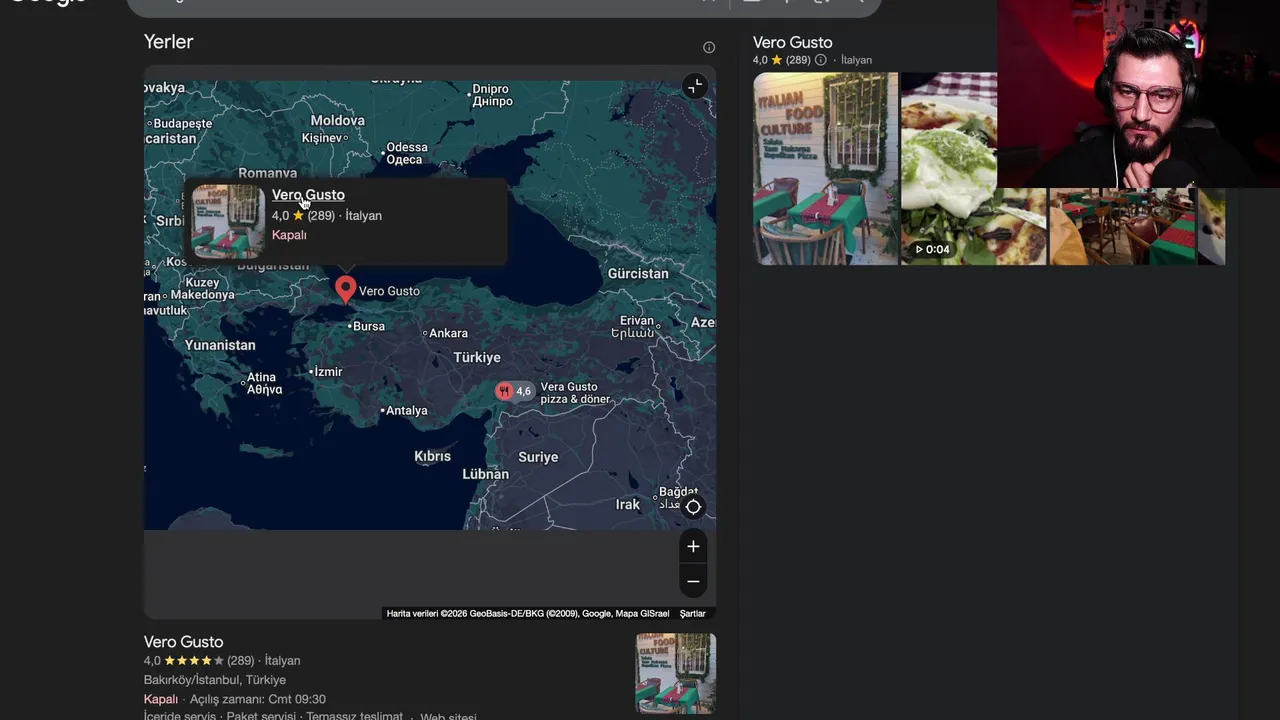The image size is (1280, 720).
Task: Click the Gürcistan label on the map
Action: [x=638, y=273]
